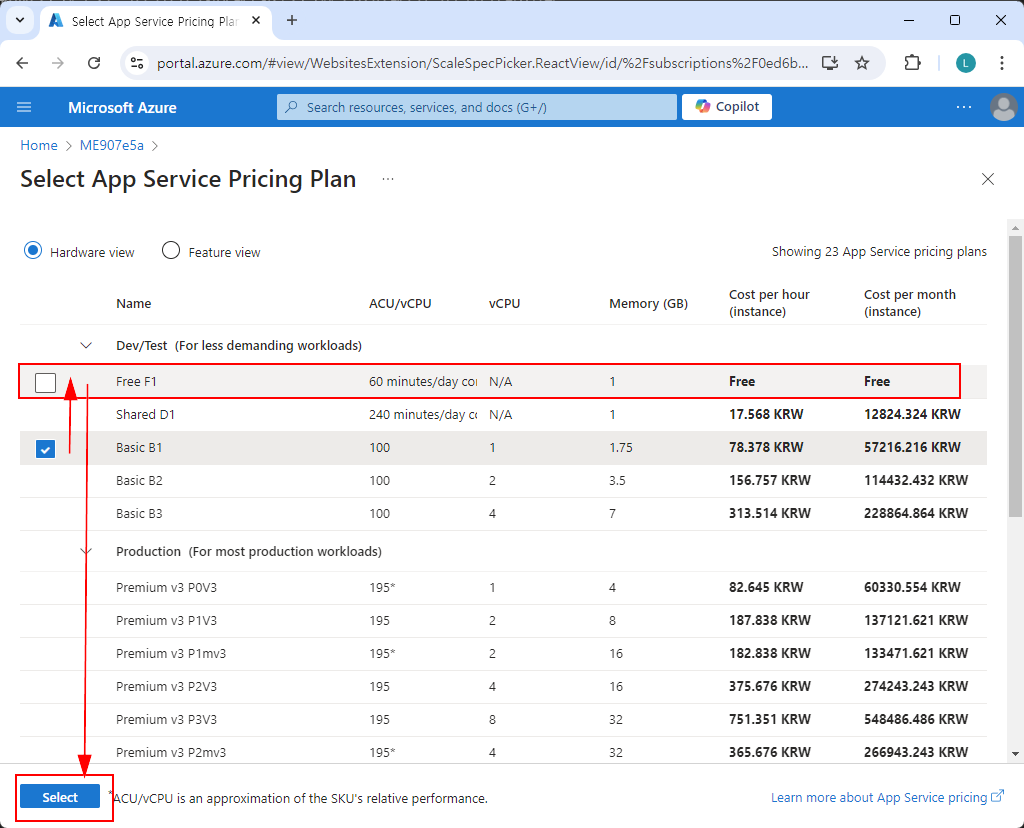Open the blade title ellipsis options
Screen dimensions: 1024x828
coord(388,179)
